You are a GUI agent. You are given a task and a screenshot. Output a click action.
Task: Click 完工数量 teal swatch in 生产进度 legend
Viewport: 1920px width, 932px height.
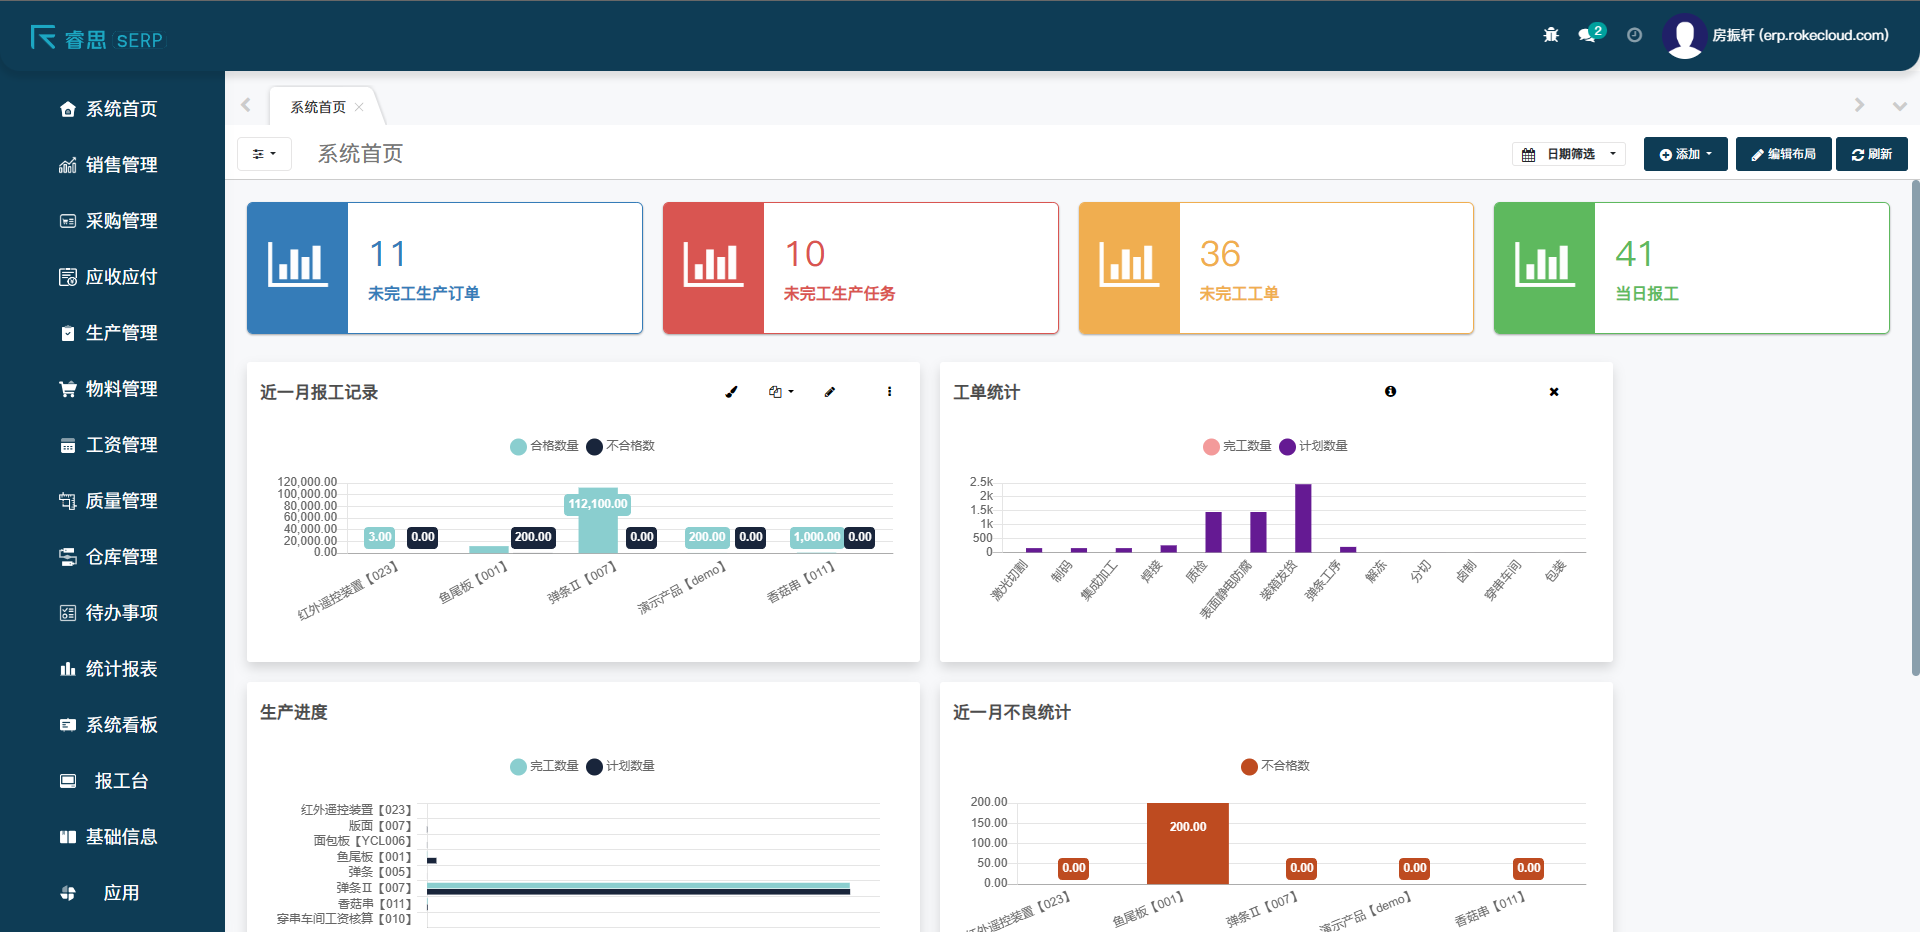[518, 767]
